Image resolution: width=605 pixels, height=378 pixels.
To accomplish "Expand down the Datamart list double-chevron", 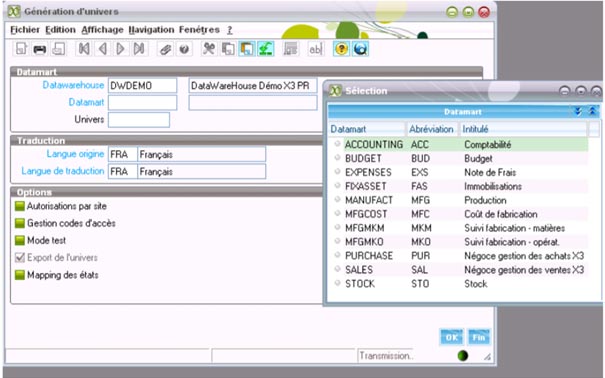I will 578,111.
